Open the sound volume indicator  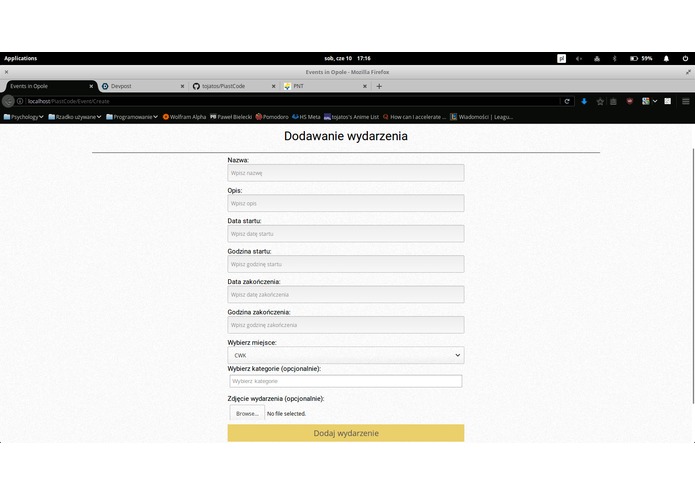coord(579,58)
